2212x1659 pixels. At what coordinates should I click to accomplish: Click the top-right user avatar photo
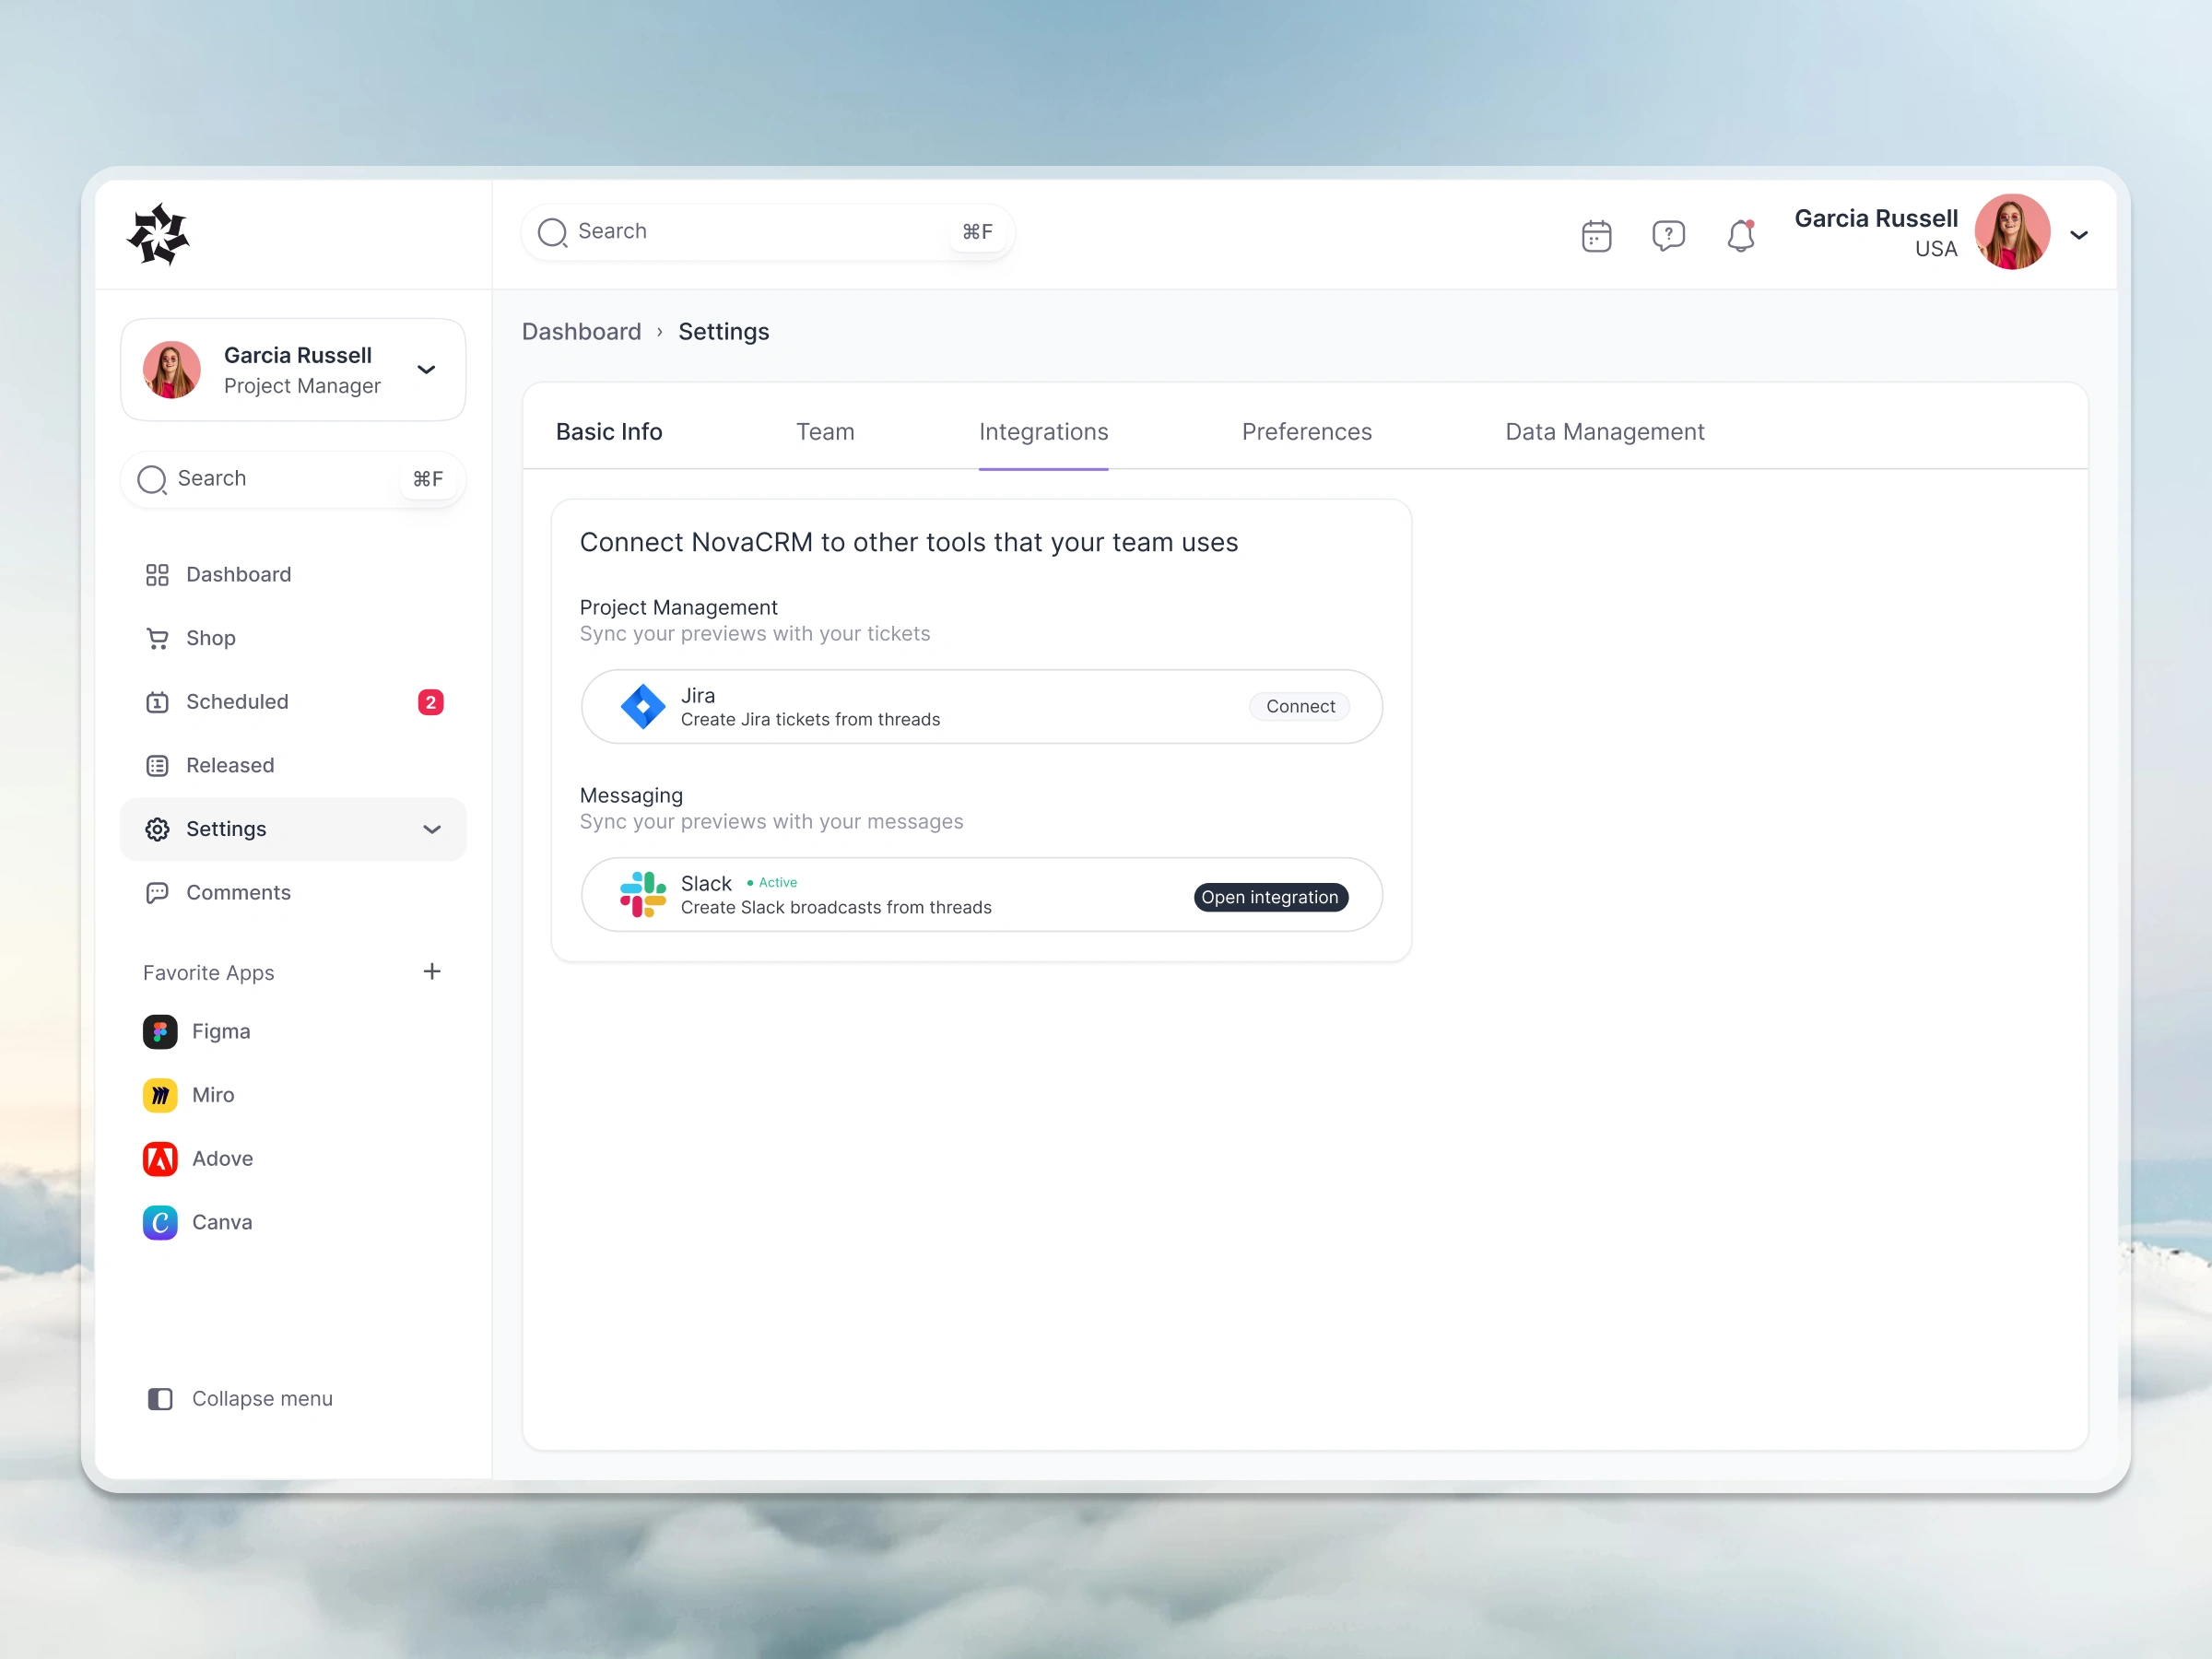coord(2012,232)
